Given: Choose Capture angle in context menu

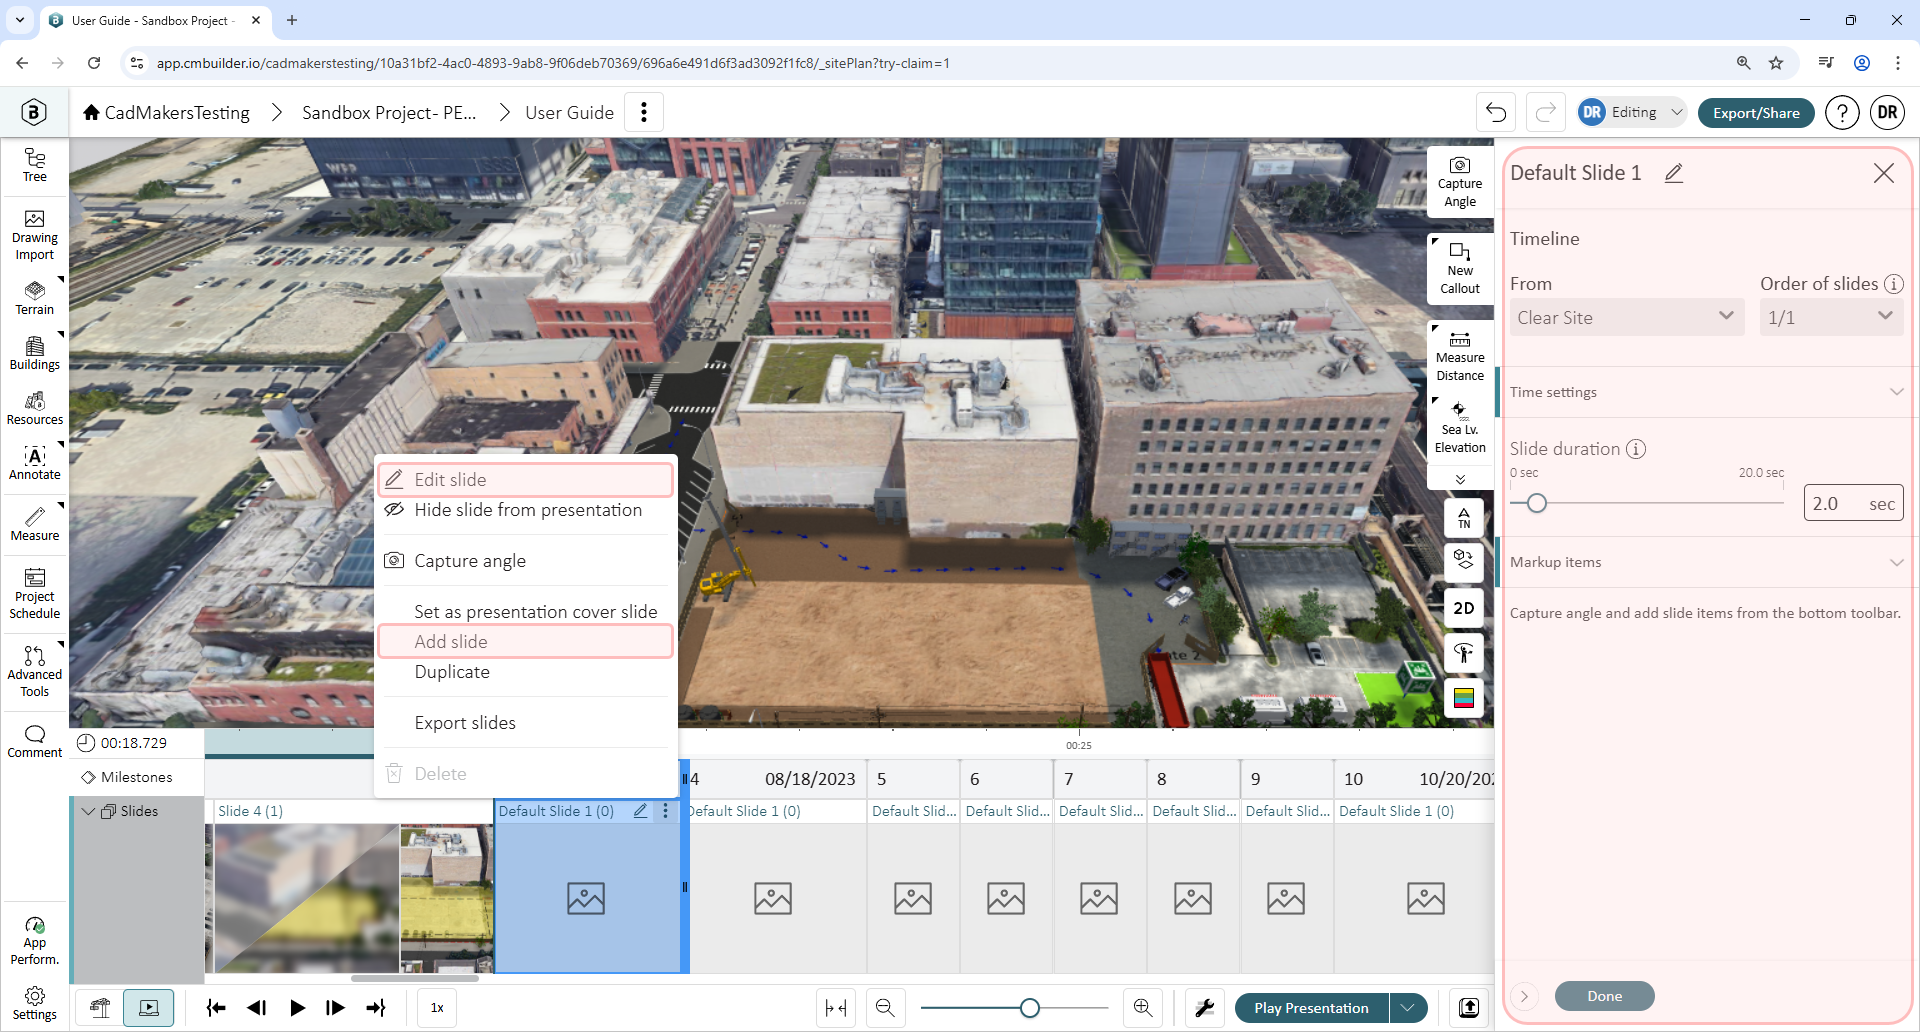Looking at the screenshot, I should pyautogui.click(x=525, y=561).
